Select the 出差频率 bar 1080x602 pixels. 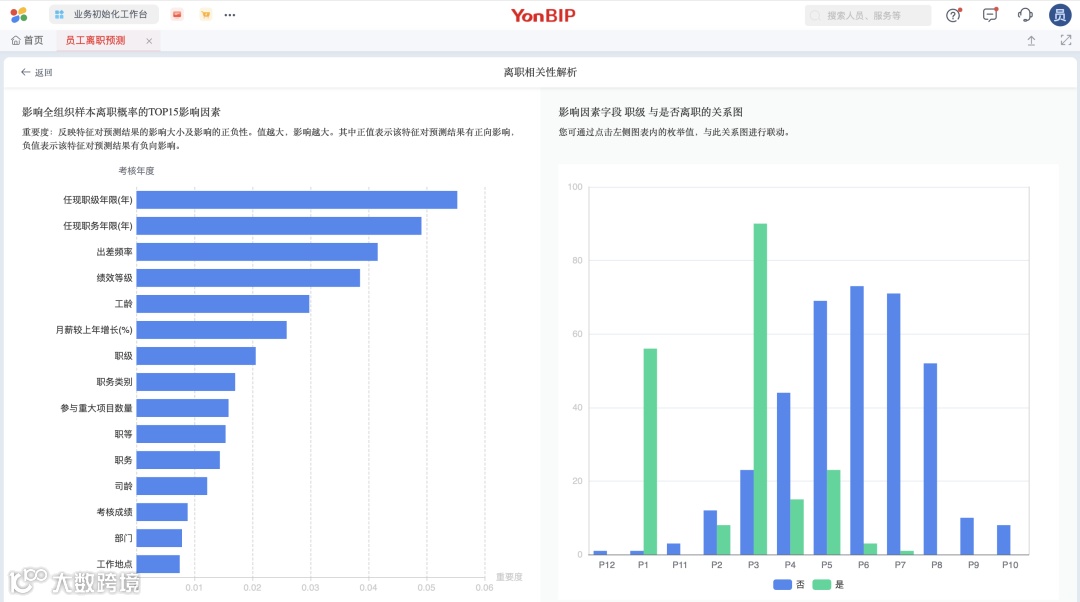coord(257,252)
